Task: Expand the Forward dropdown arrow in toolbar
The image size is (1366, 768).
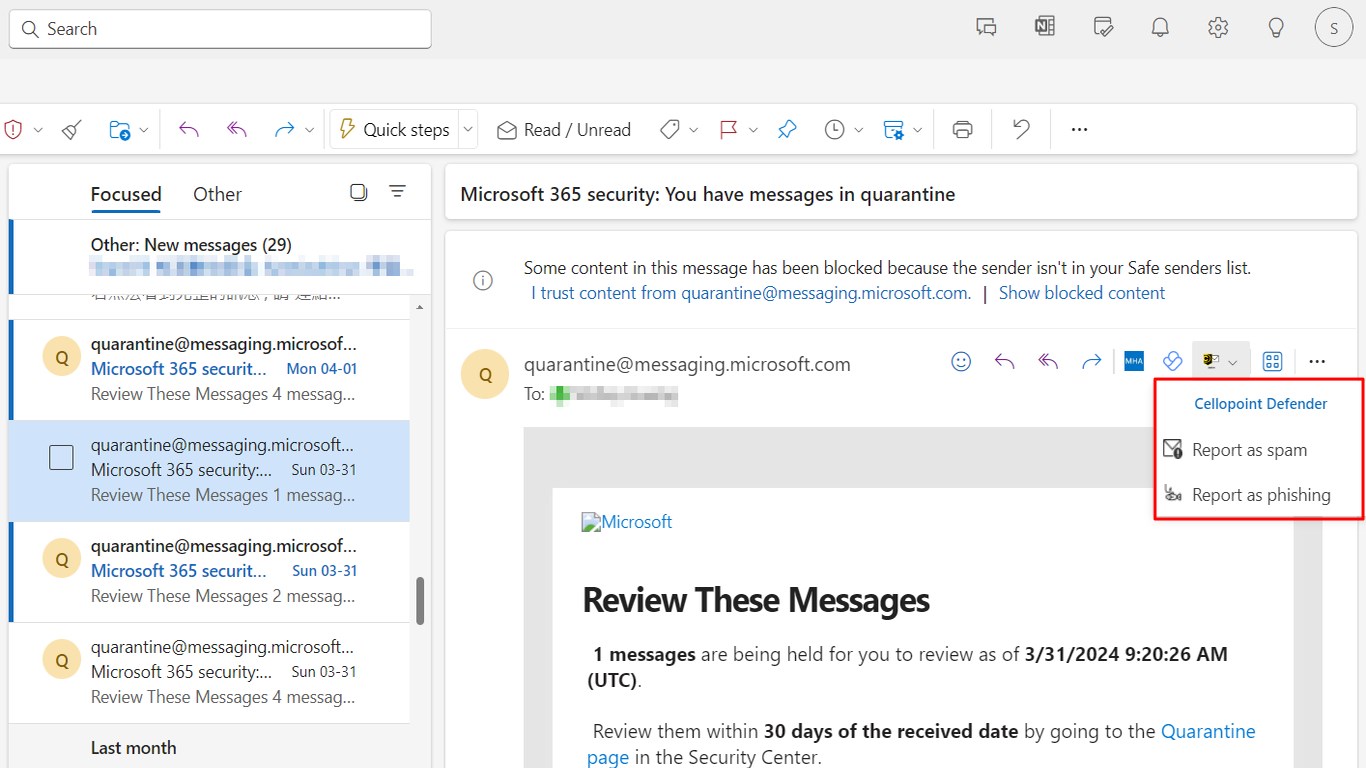Action: pyautogui.click(x=309, y=131)
